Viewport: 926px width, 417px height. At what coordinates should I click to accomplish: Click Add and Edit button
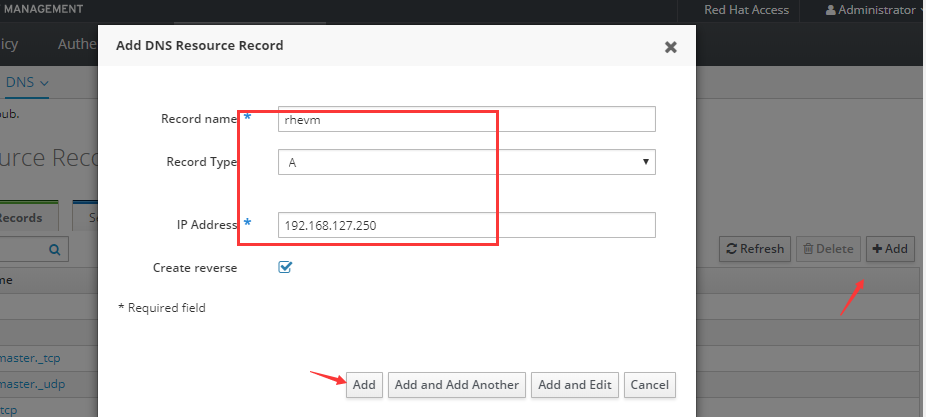575,385
